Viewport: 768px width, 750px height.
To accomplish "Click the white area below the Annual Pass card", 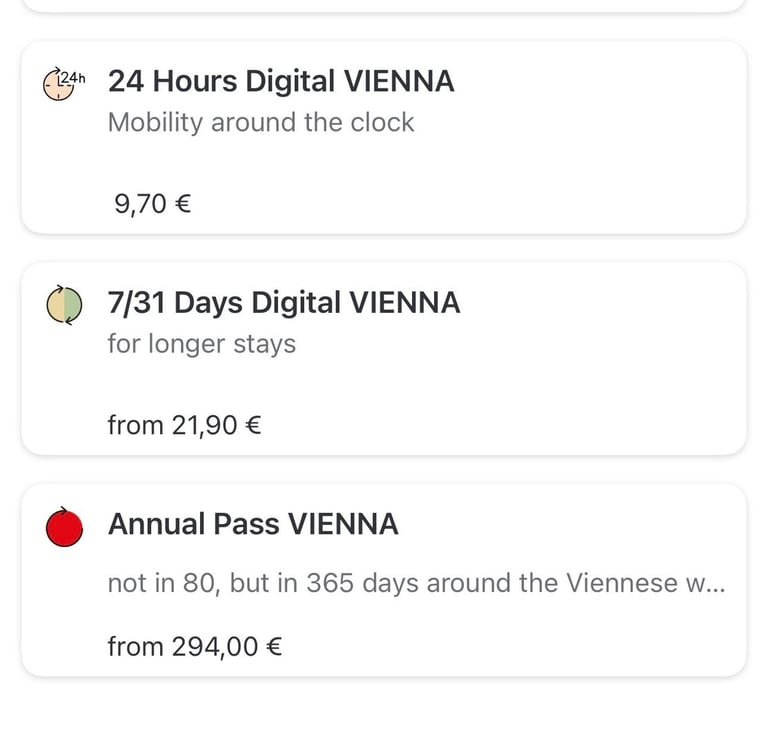I will (x=384, y=715).
